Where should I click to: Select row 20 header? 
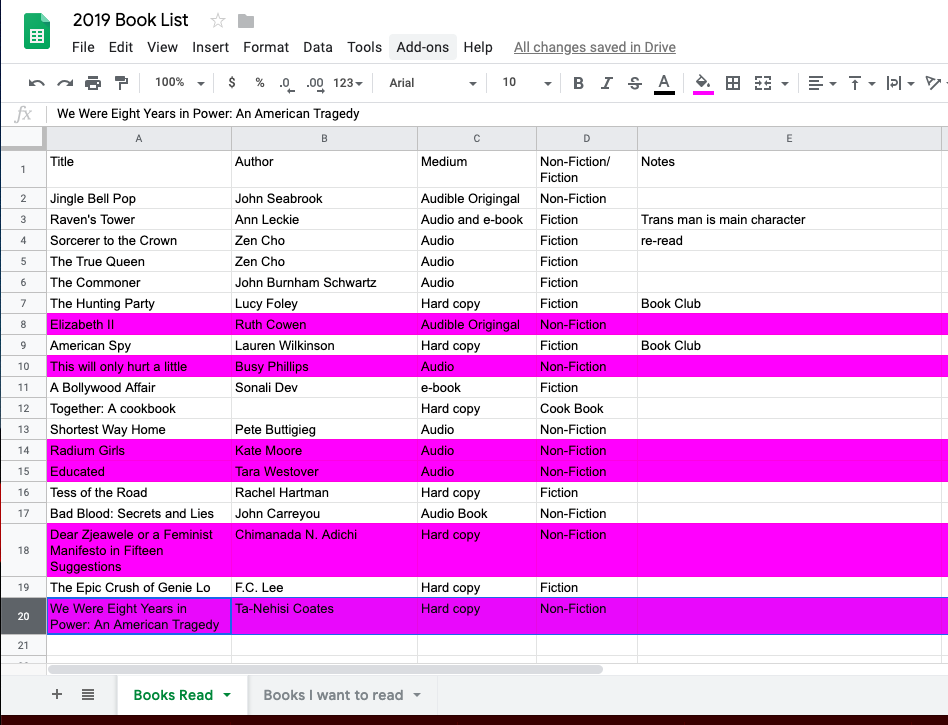click(x=23, y=616)
